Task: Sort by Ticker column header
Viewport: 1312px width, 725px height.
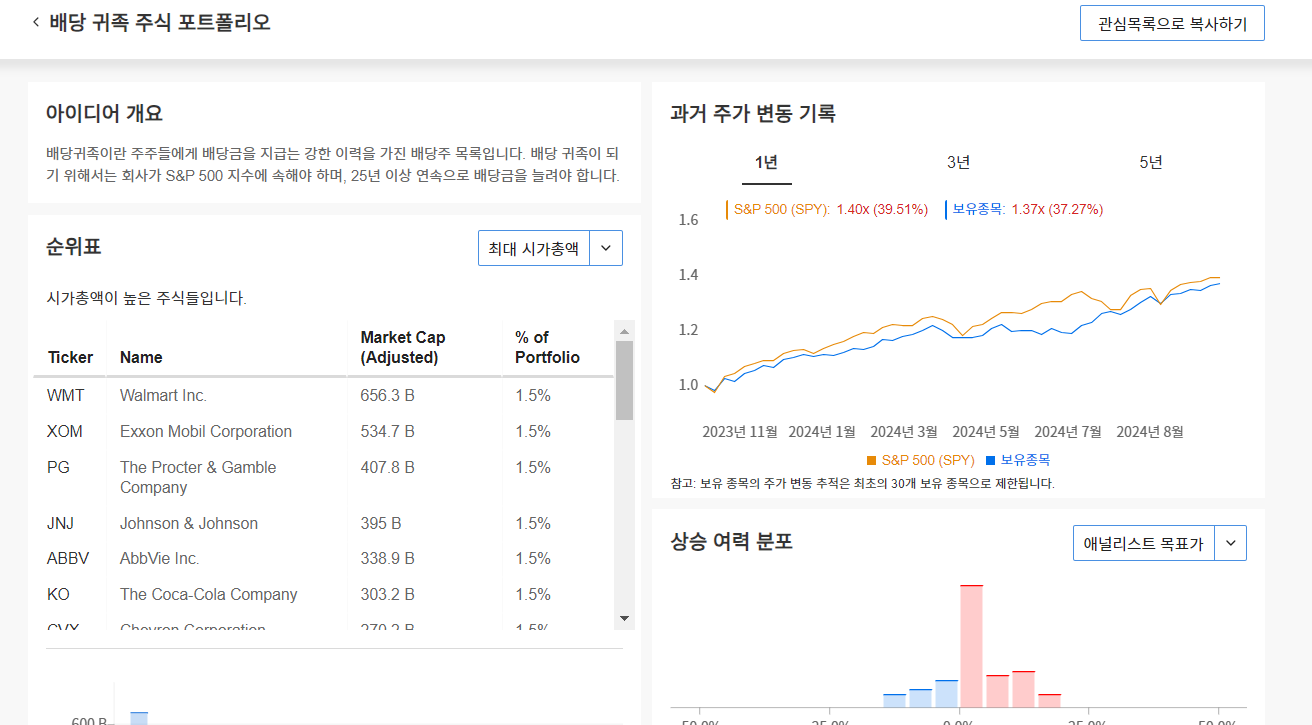Action: point(70,357)
